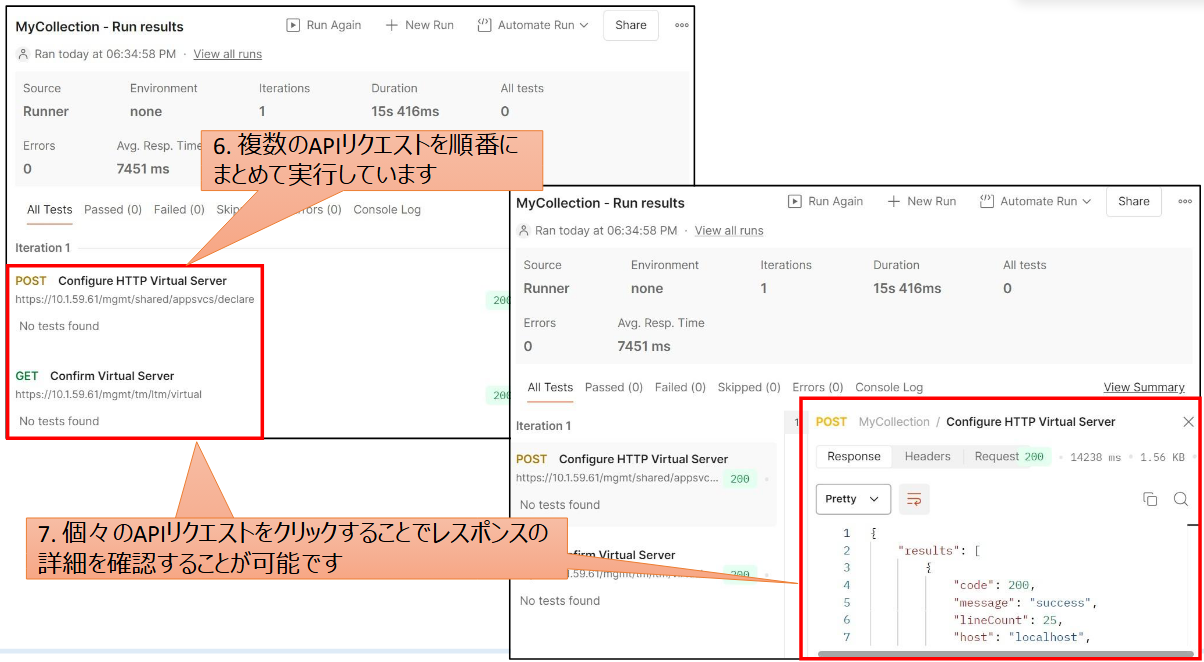
Task: Click the search icon in the response panel
Action: tap(1180, 499)
